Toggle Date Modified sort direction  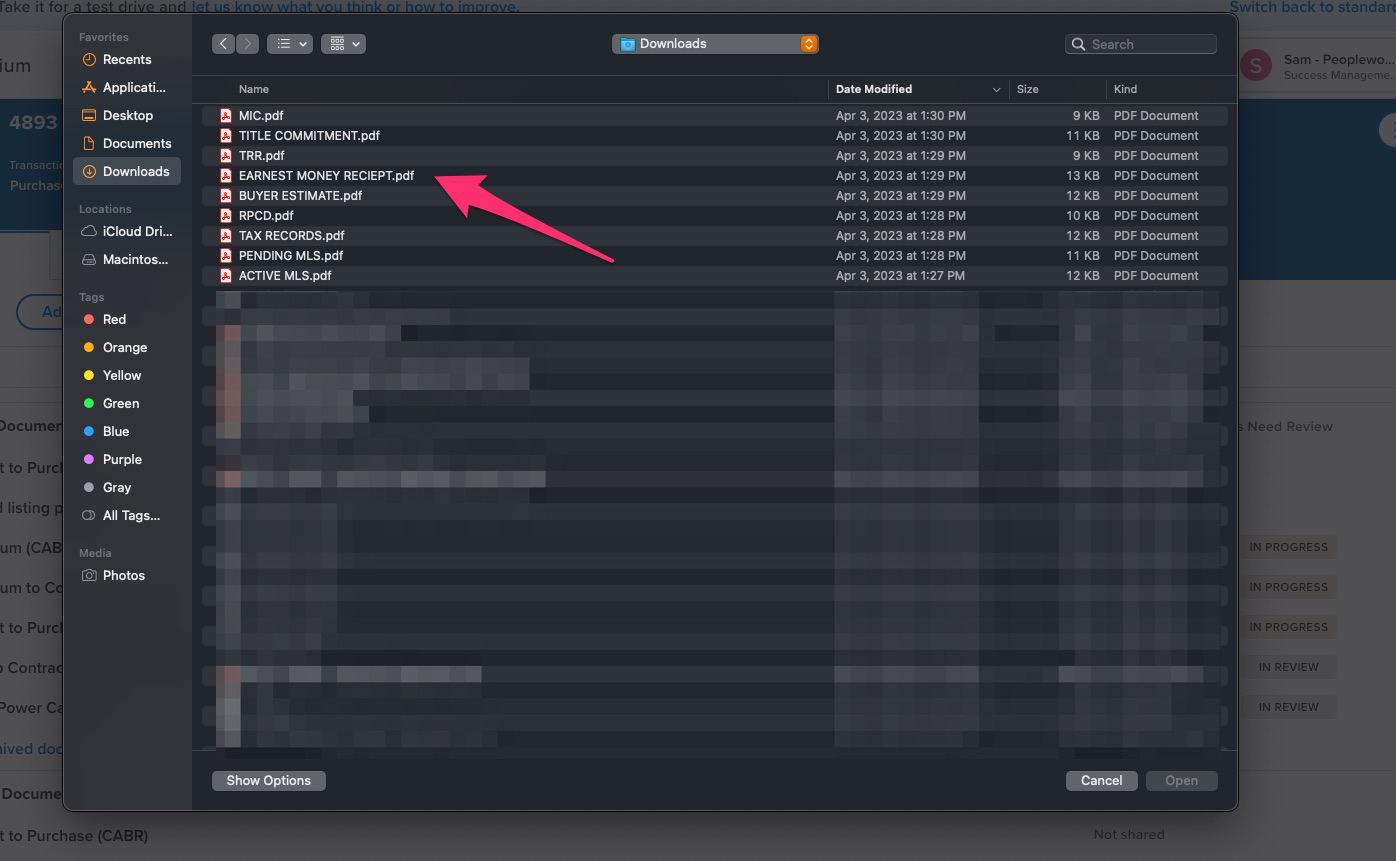tap(997, 89)
